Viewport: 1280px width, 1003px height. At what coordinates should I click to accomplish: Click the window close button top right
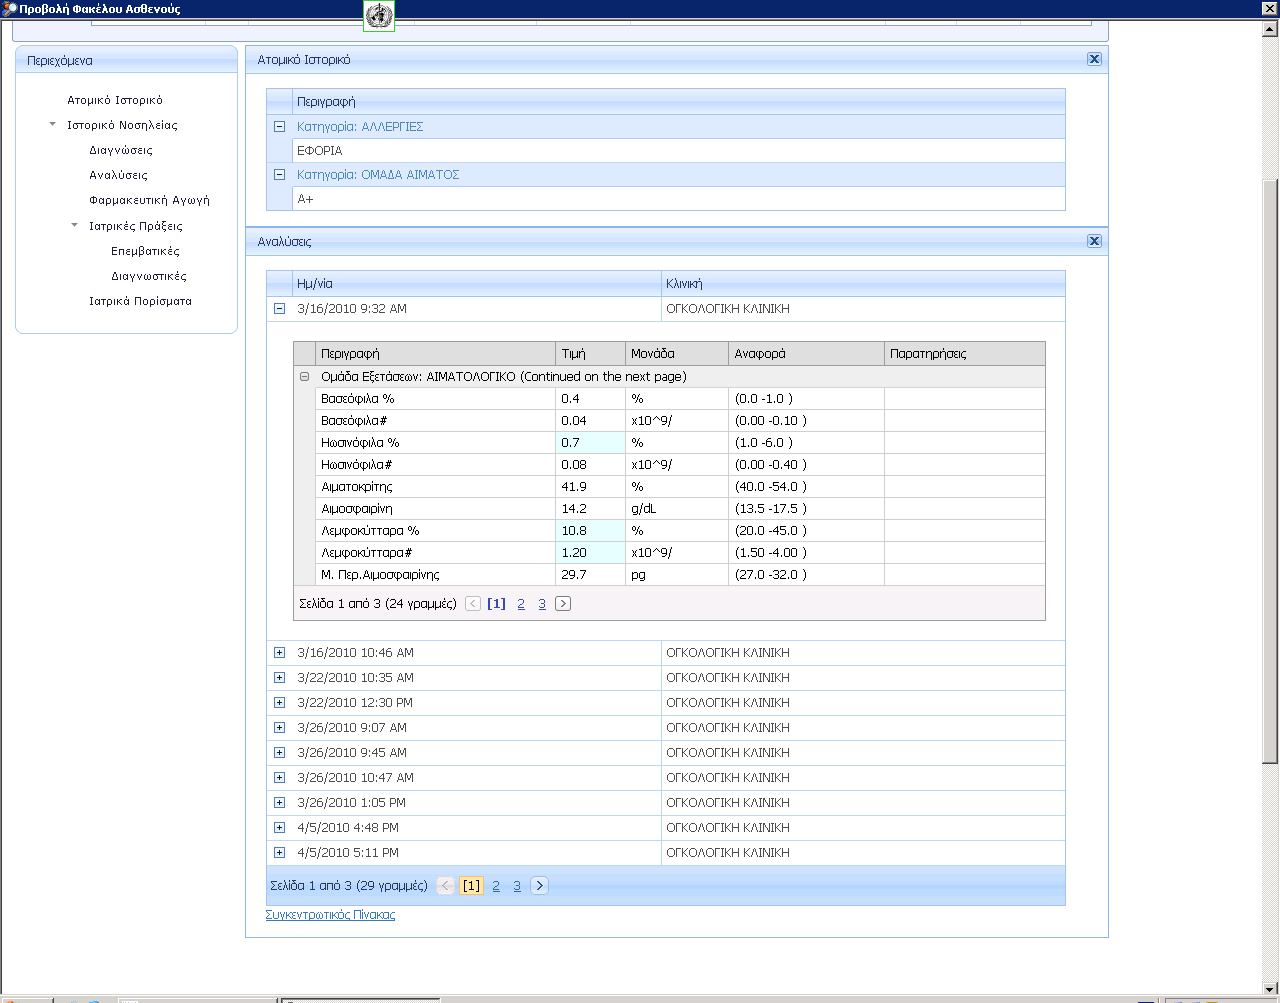pyautogui.click(x=1270, y=9)
